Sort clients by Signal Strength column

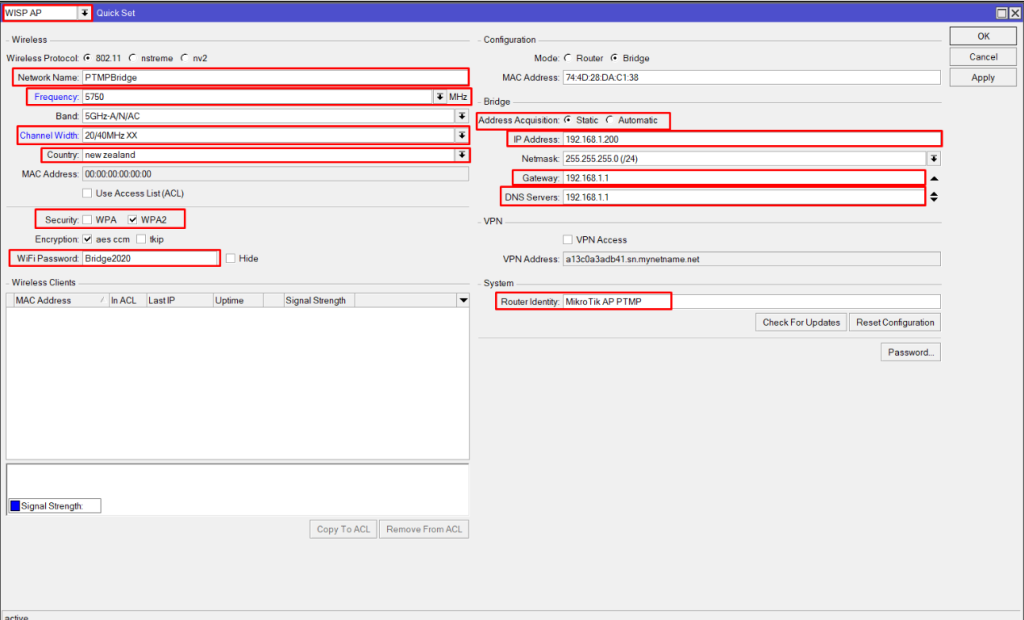pos(316,300)
